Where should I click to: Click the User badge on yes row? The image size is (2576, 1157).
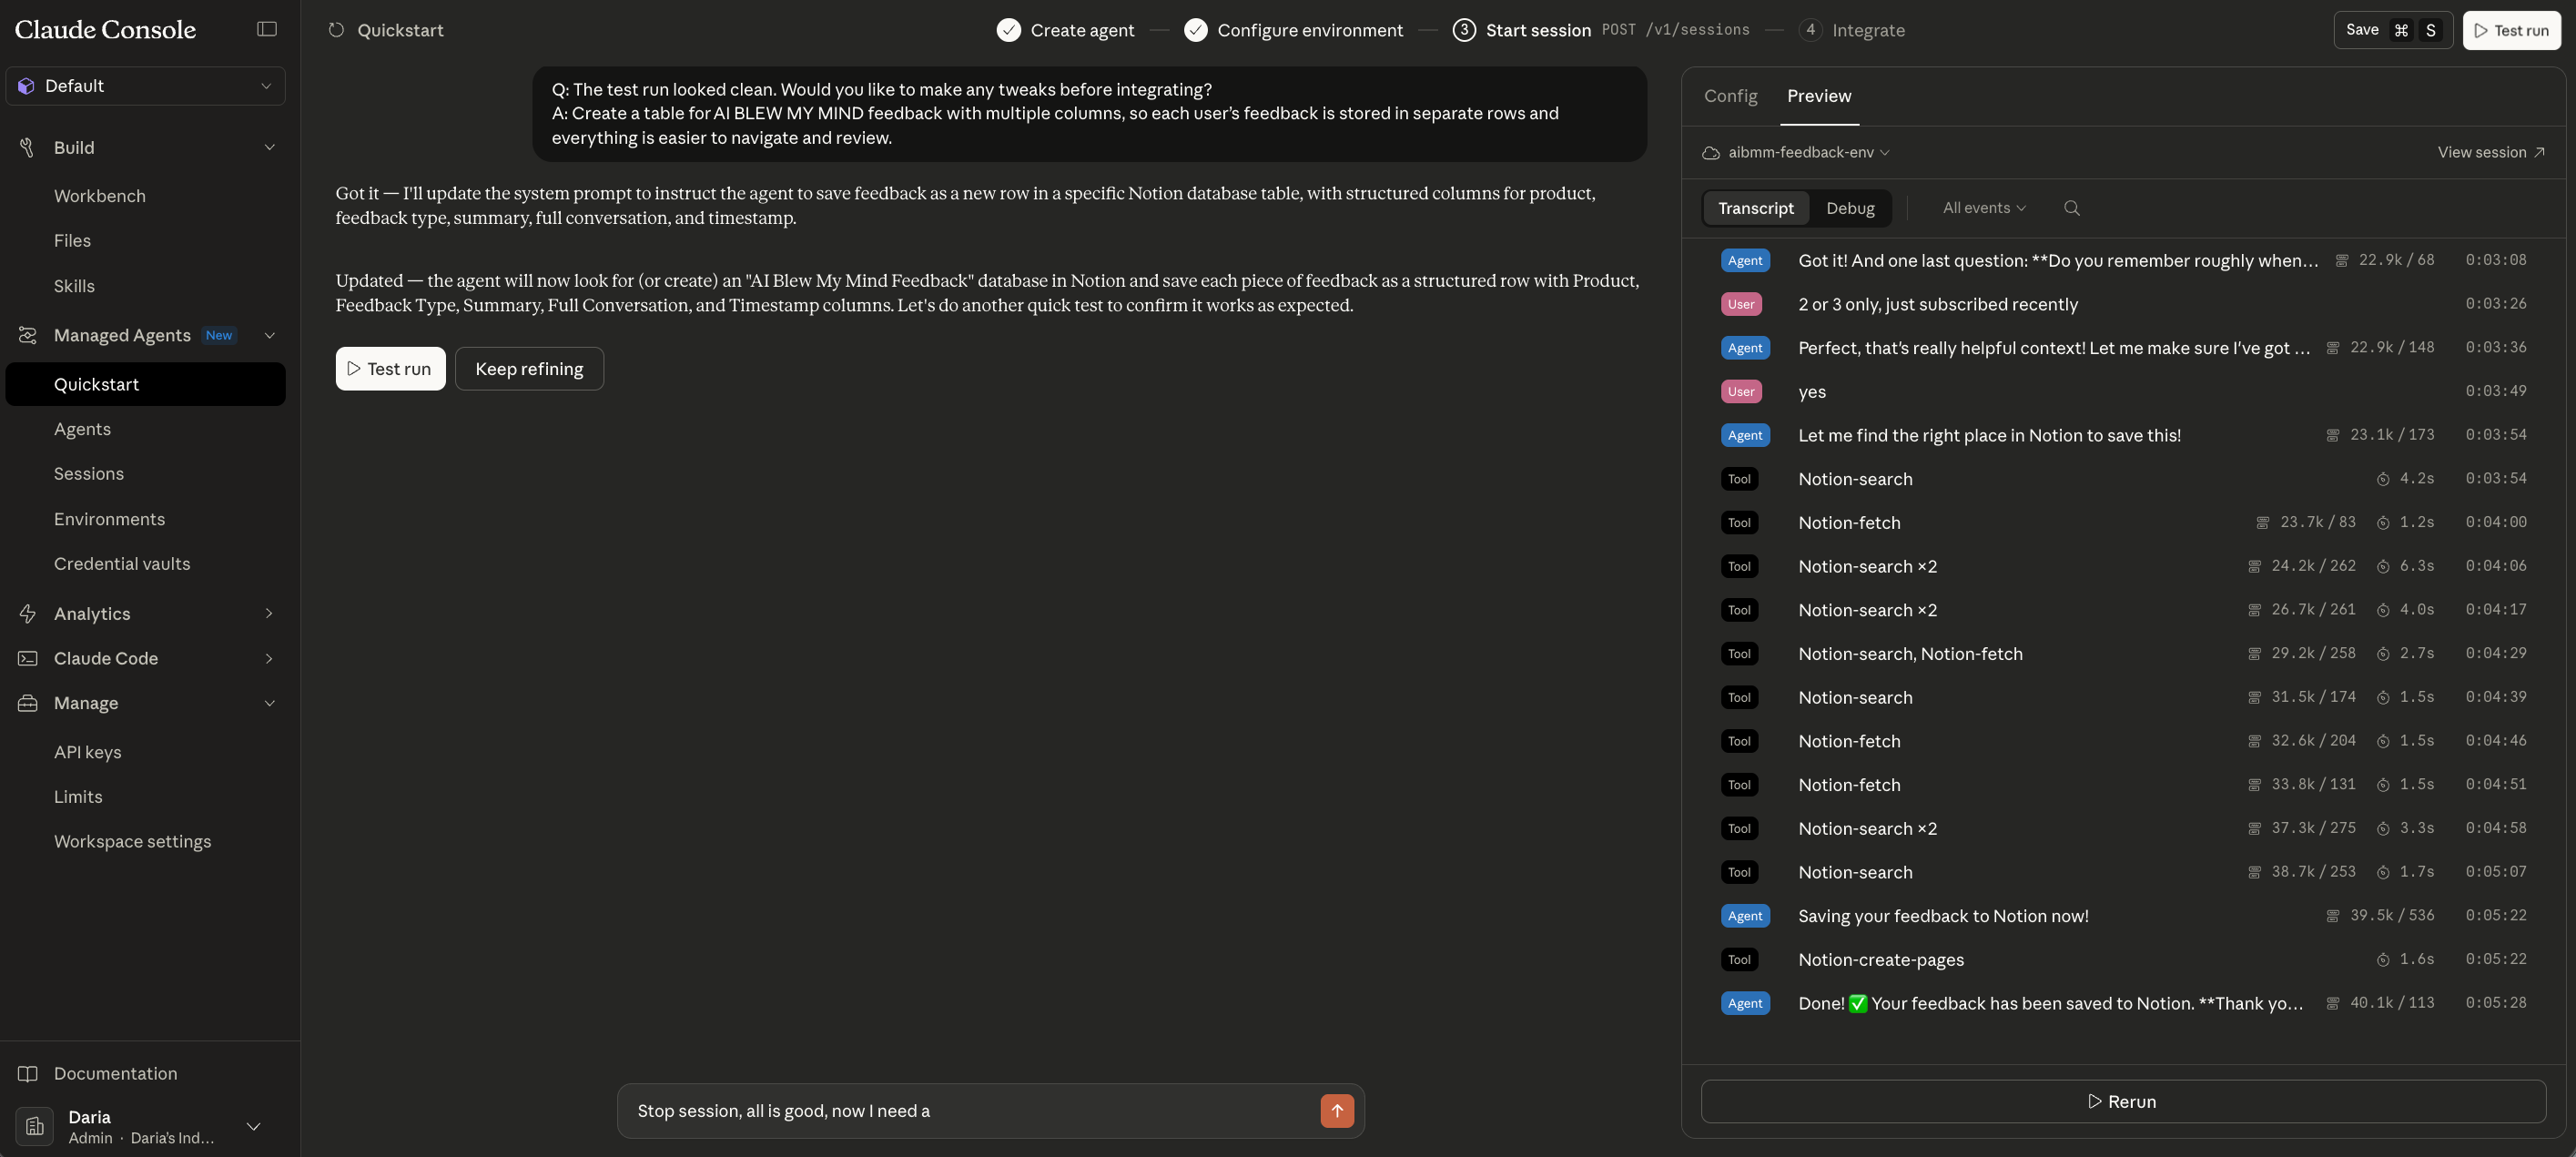1741,392
